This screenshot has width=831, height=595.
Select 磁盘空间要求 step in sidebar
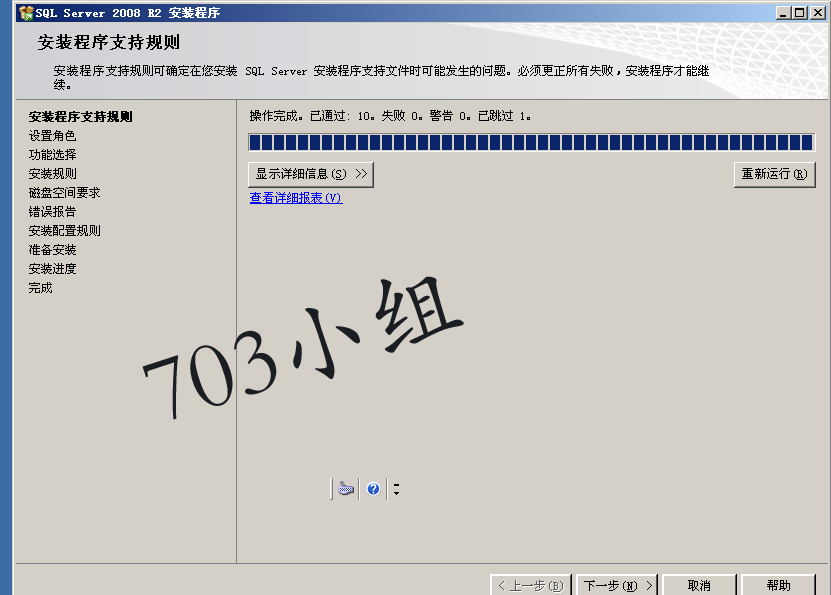click(64, 193)
